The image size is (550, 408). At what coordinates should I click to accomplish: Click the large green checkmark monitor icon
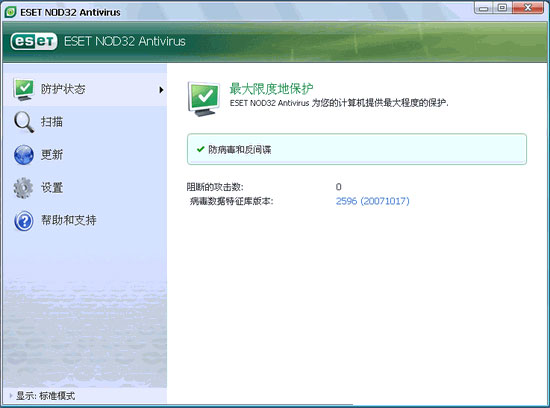pos(204,99)
